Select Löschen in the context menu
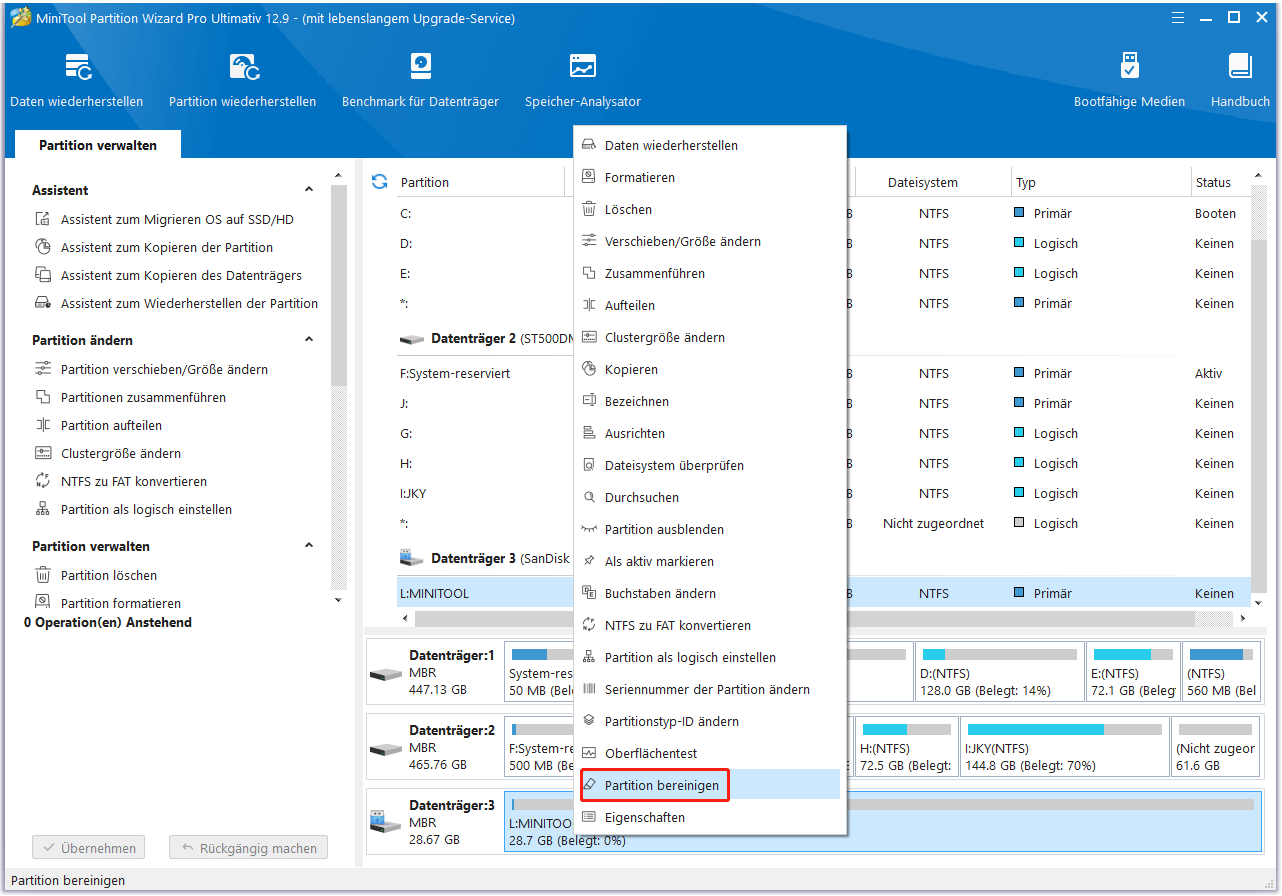The height and width of the screenshot is (896, 1282). point(710,209)
